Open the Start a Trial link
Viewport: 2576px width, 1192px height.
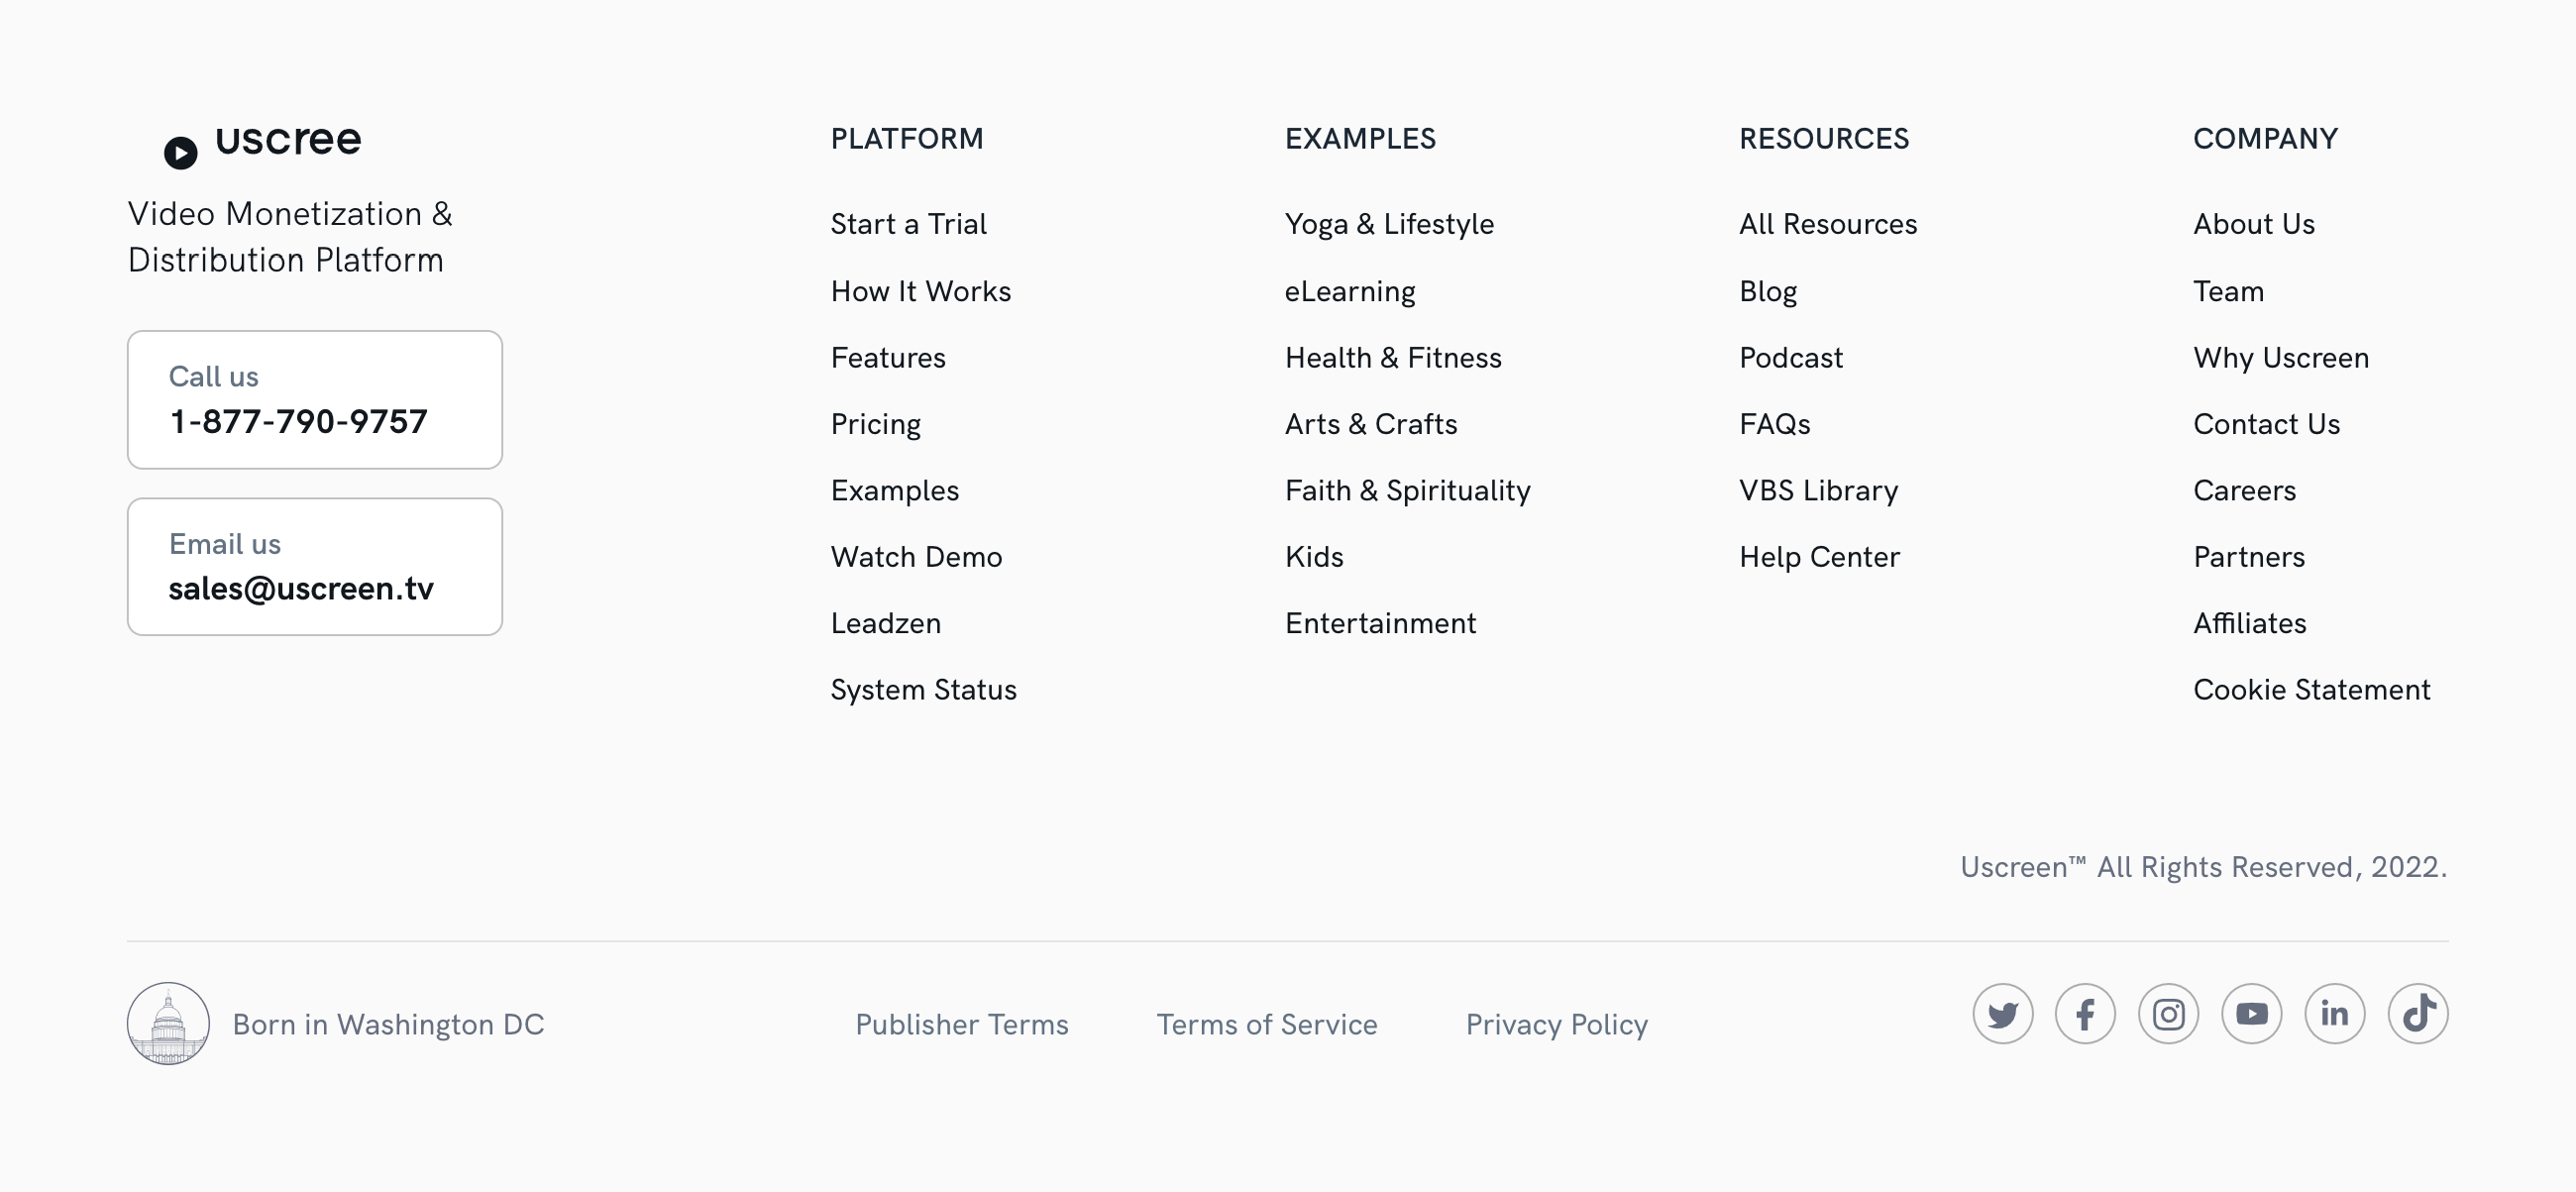[x=908, y=224]
